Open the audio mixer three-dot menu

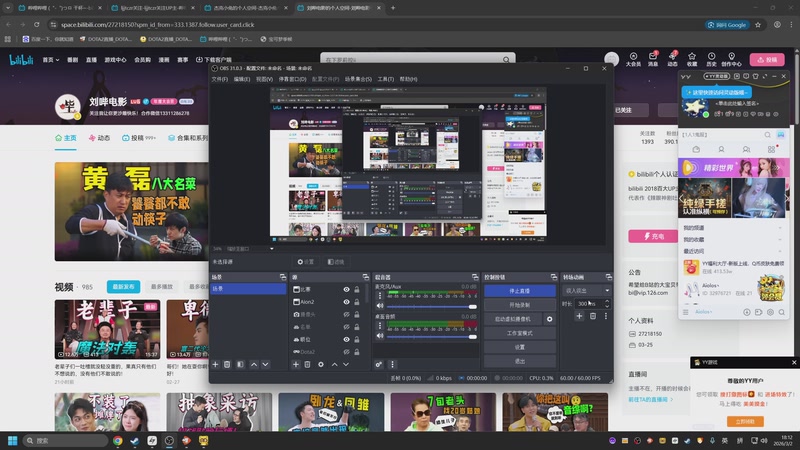(x=392, y=364)
